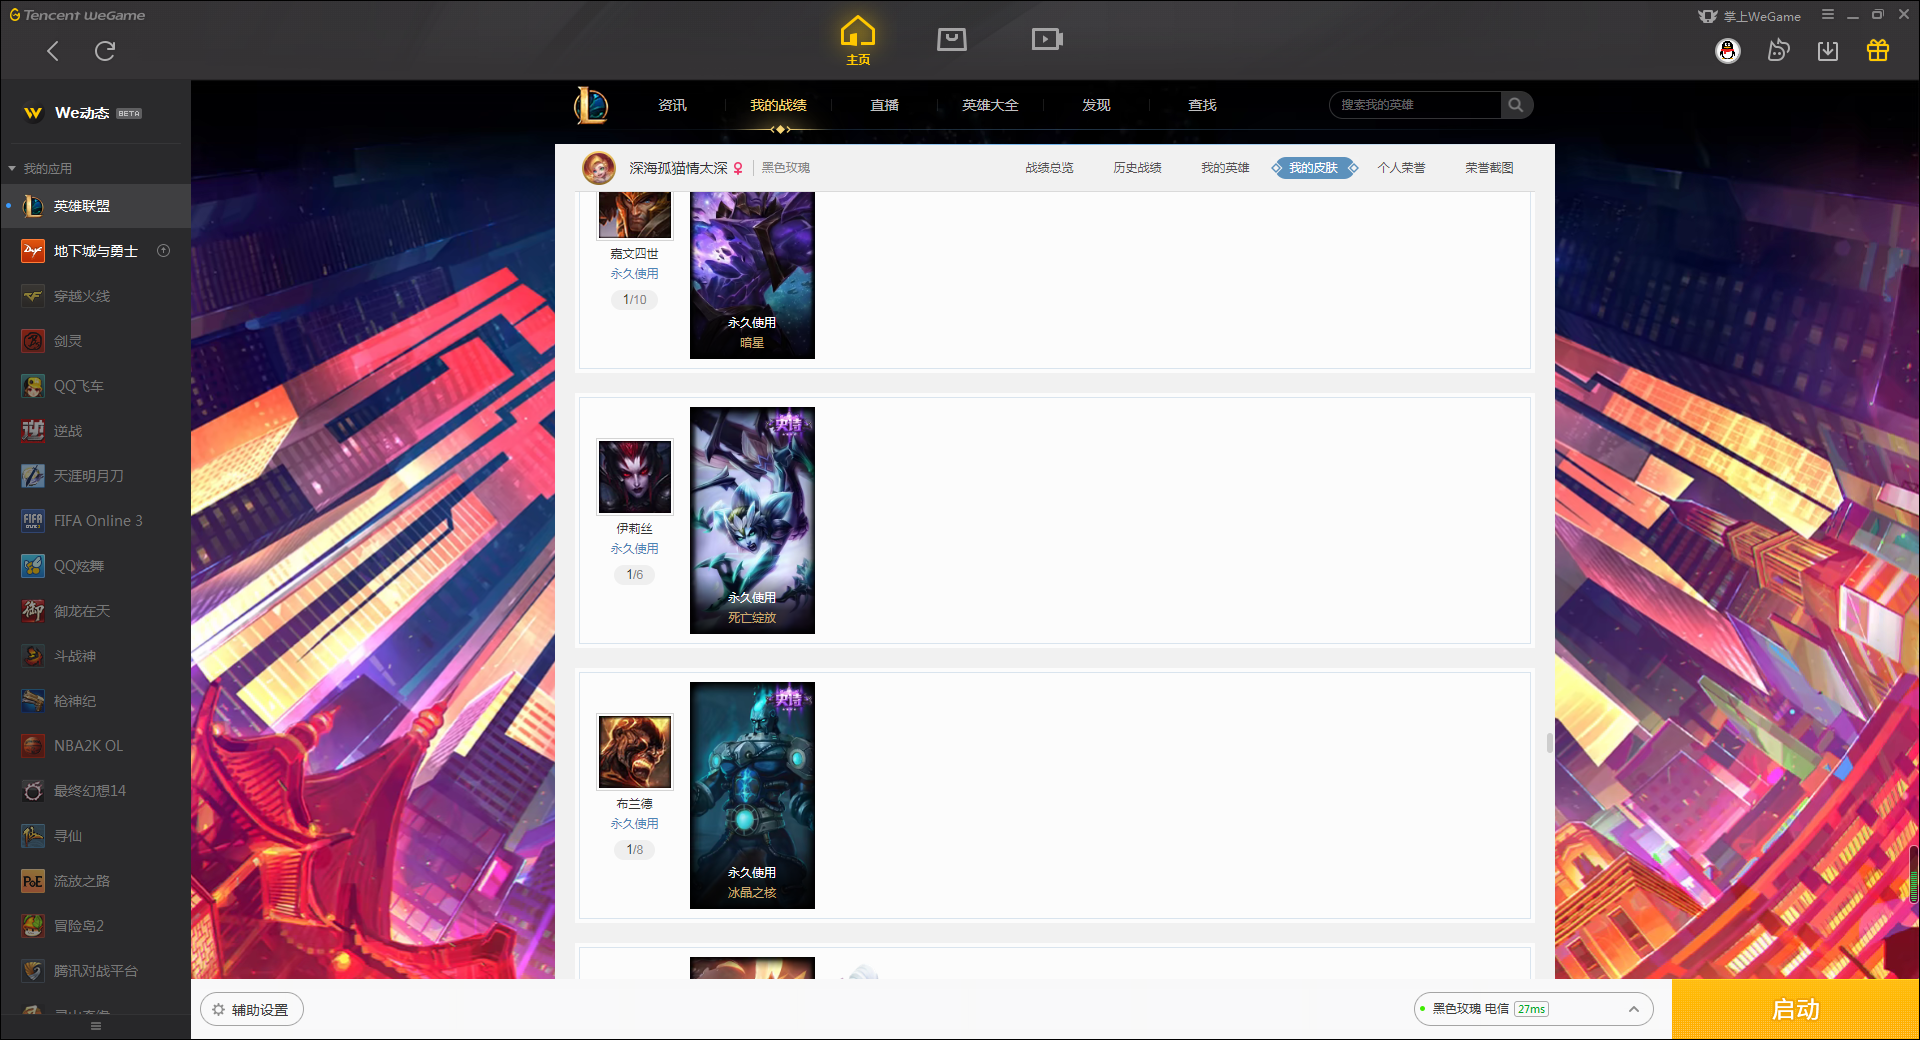Click the summoner avatar 深海孤猫情太深

599,168
